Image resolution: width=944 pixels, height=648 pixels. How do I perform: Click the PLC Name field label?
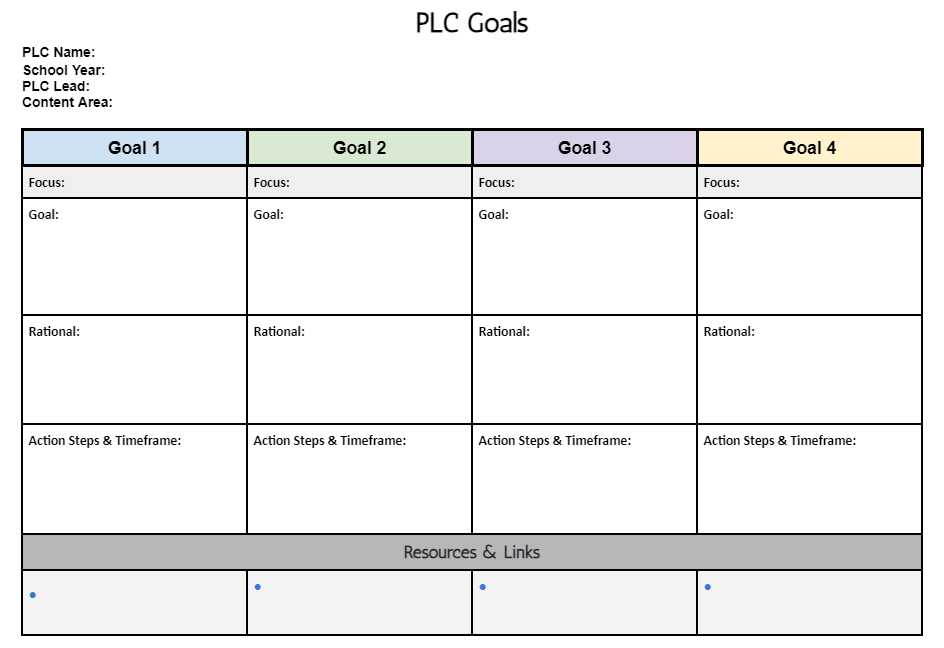(58, 52)
